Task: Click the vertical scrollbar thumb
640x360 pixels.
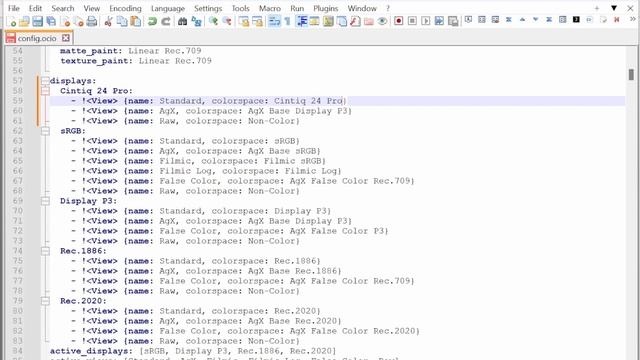Action: [x=631, y=74]
